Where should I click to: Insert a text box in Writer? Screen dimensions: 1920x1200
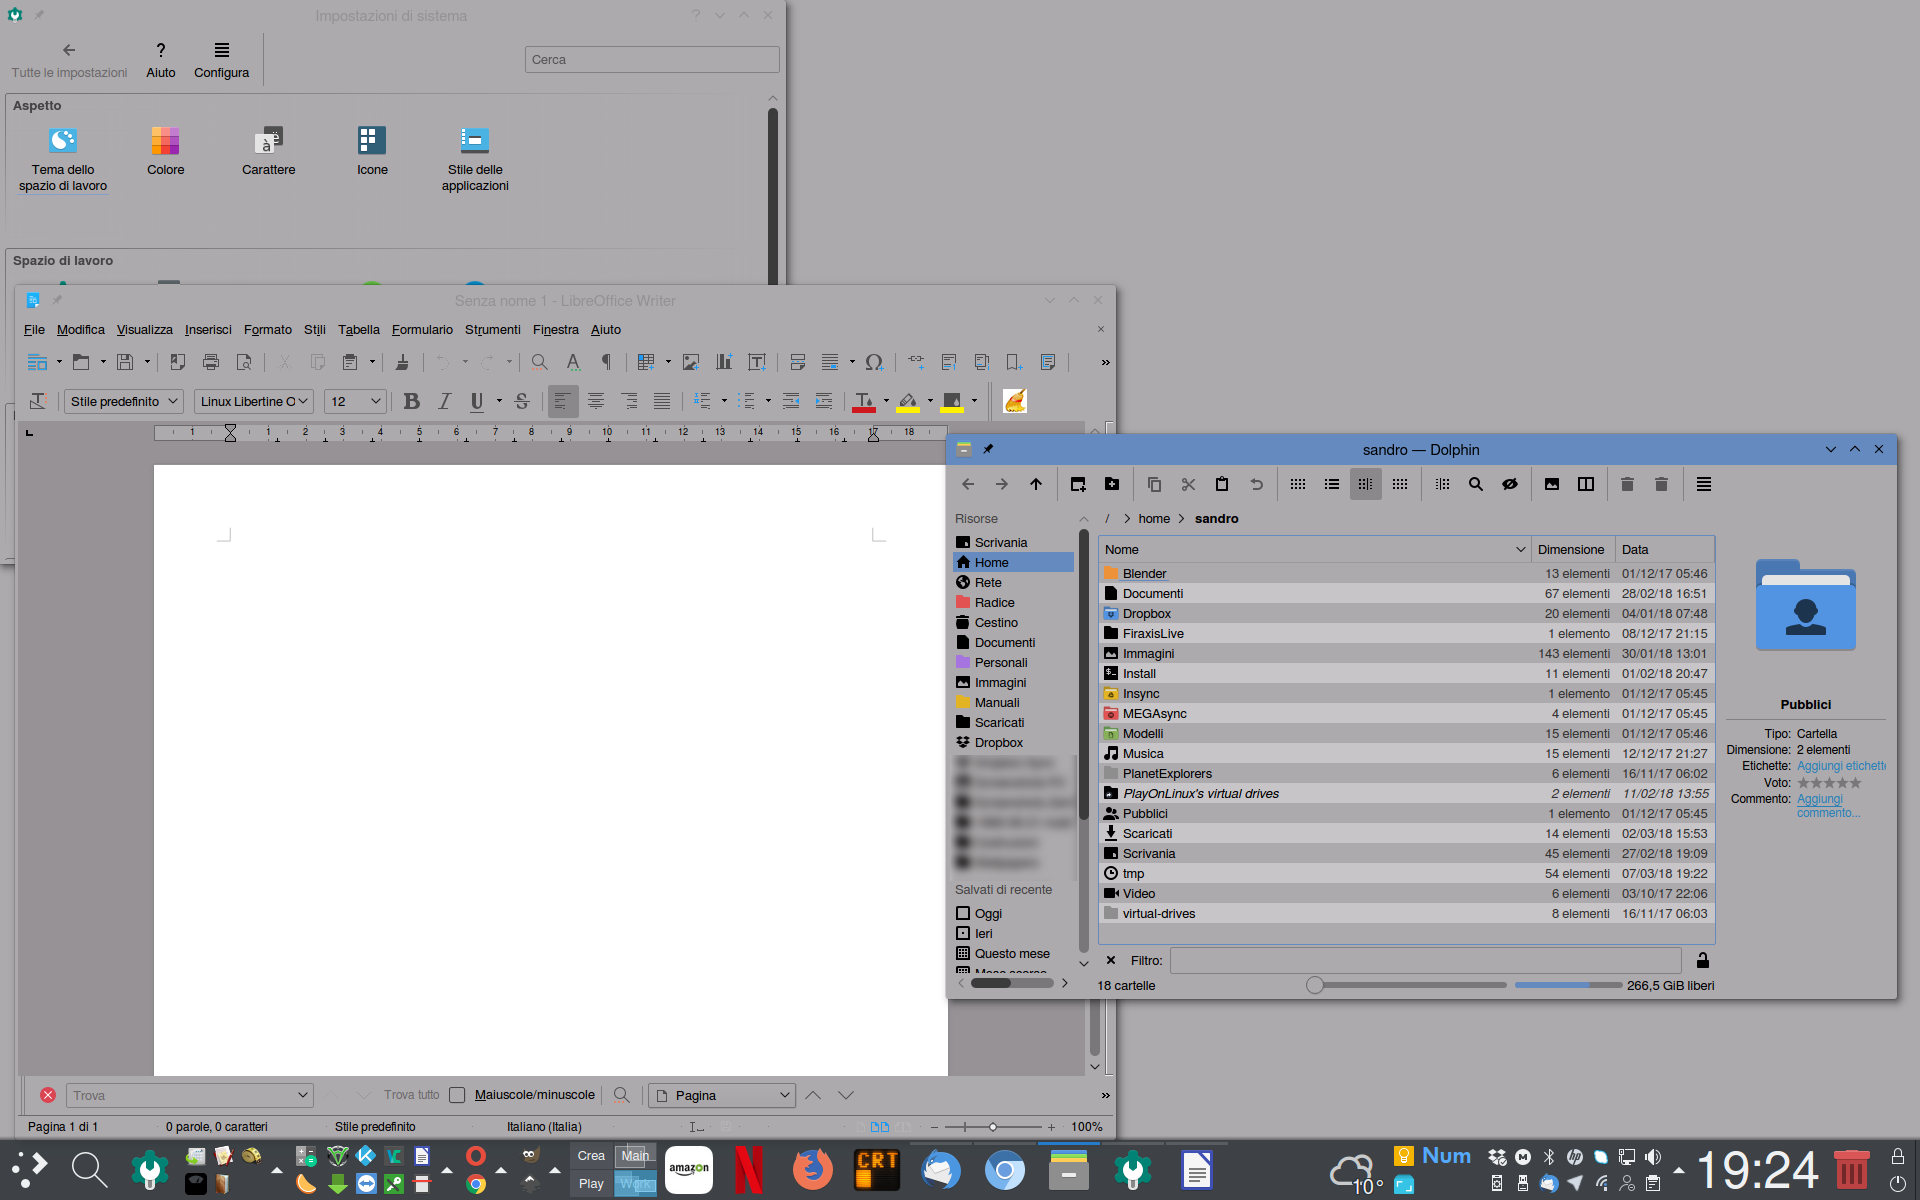(x=757, y=362)
